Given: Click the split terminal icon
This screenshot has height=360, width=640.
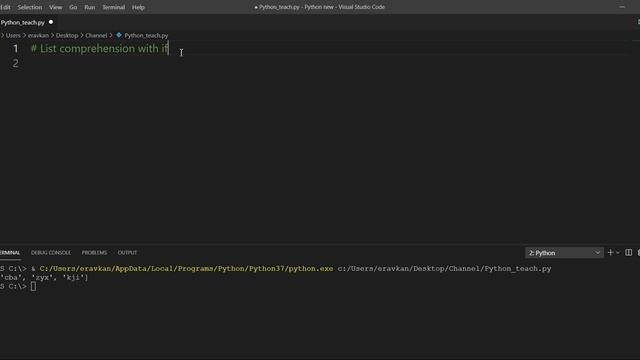Looking at the screenshot, I should tap(629, 253).
